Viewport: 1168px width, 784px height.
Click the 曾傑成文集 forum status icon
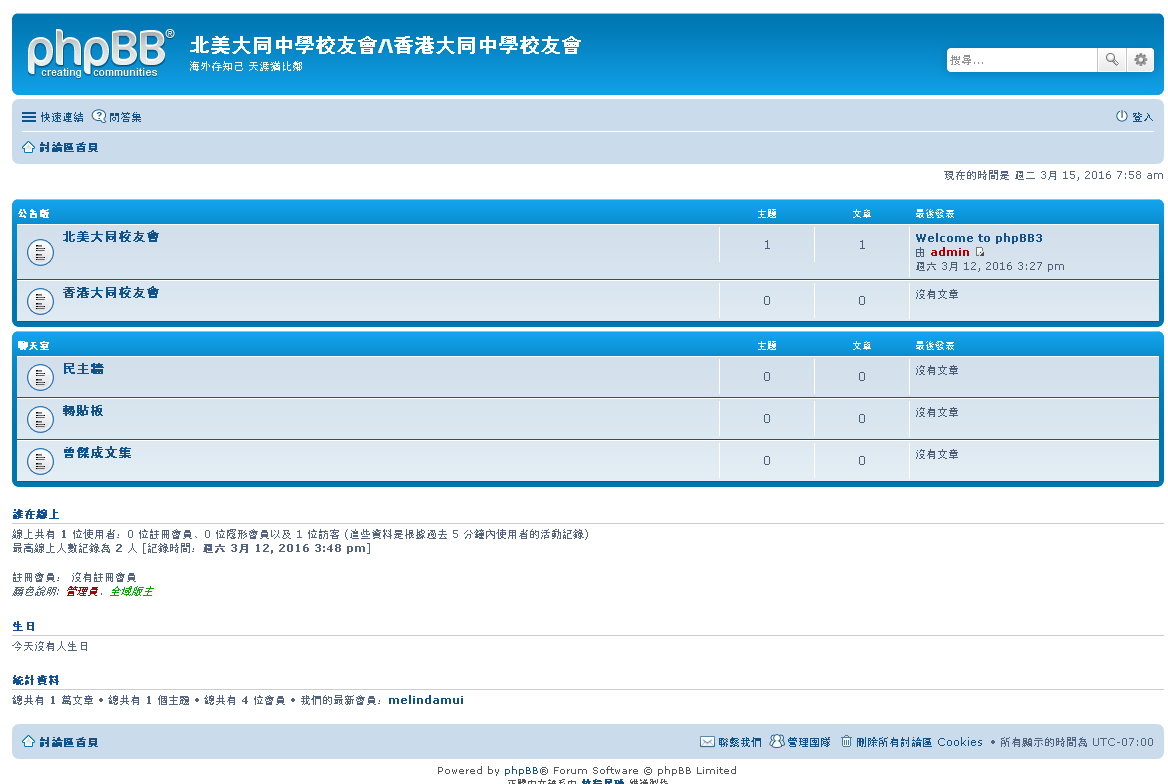click(x=40, y=461)
